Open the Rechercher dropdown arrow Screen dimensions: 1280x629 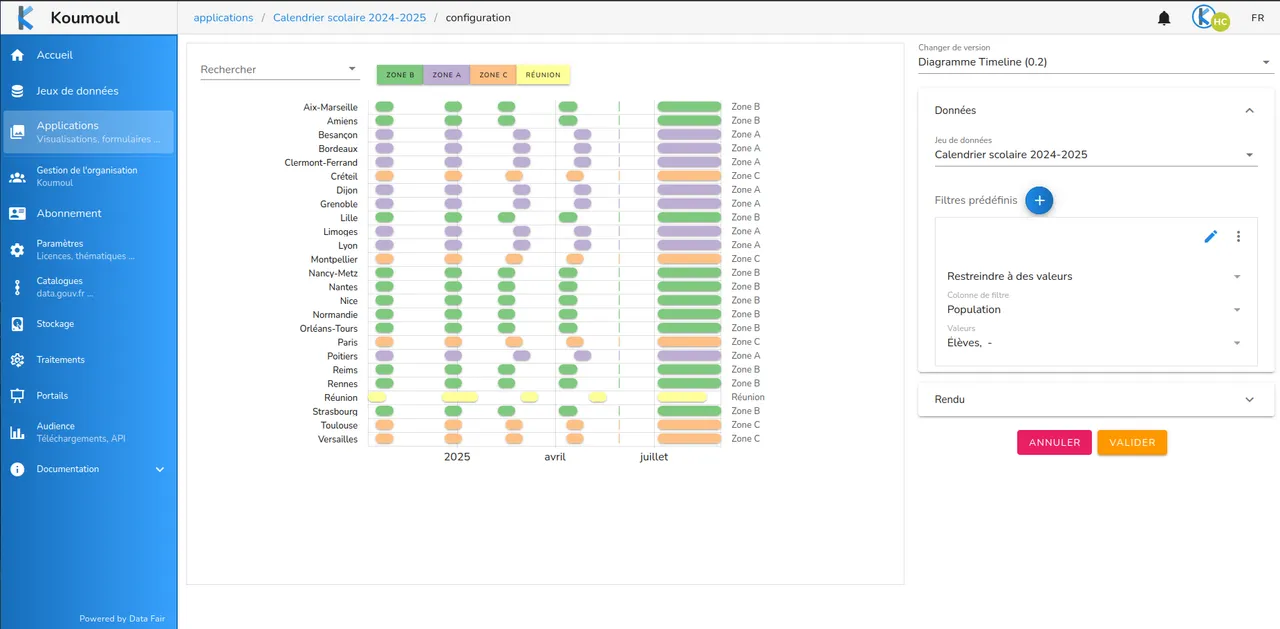click(x=352, y=69)
